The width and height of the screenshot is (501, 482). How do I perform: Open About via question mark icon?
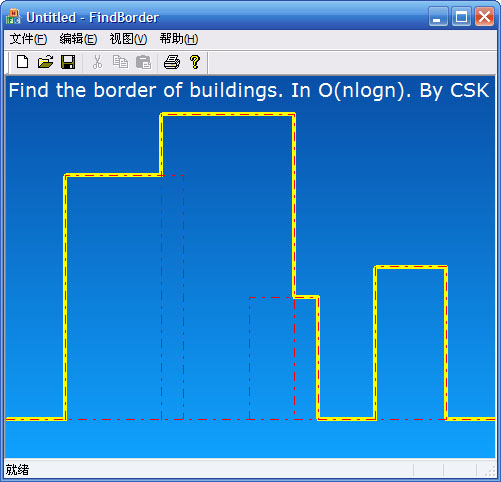pos(195,62)
